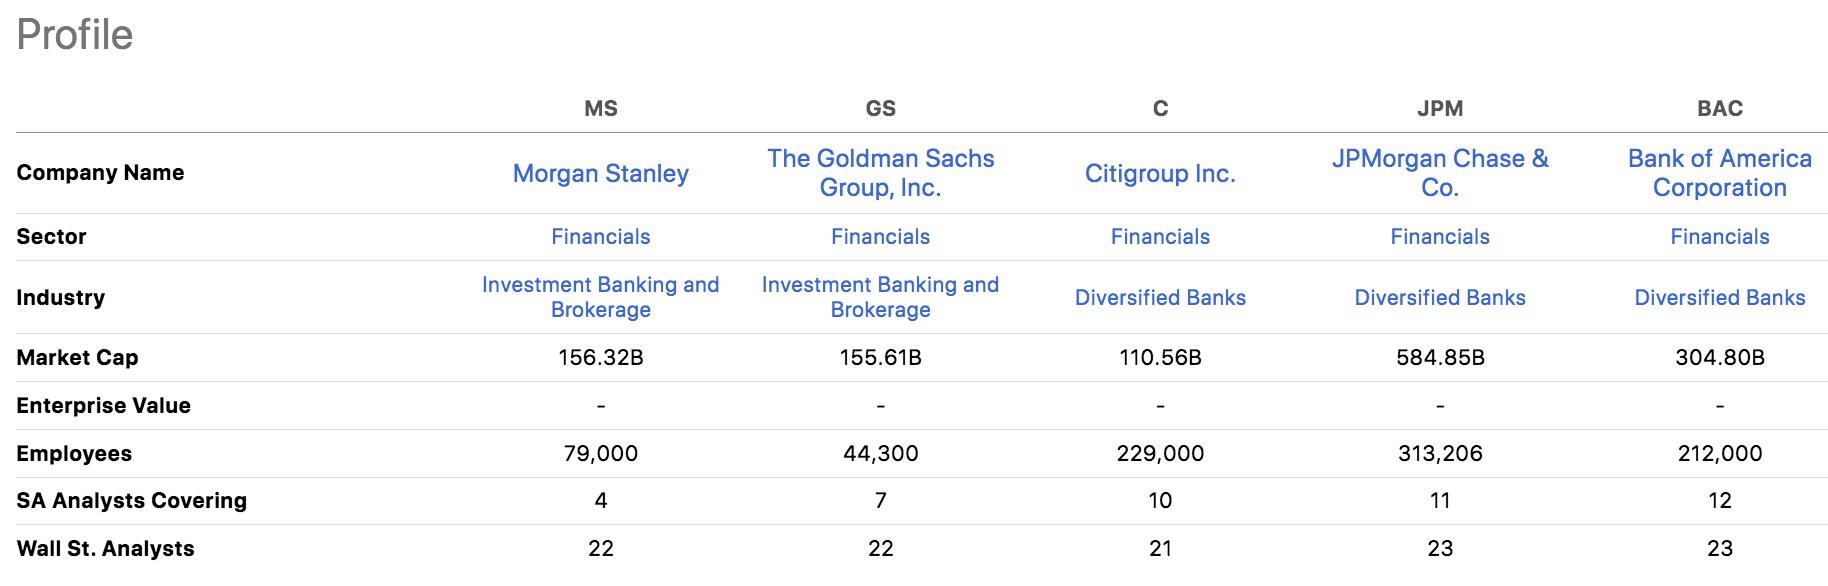The height and width of the screenshot is (586, 1828).
Task: Open Morgan Stanley's Investment Banking and Brokerage link
Action: click(600, 297)
